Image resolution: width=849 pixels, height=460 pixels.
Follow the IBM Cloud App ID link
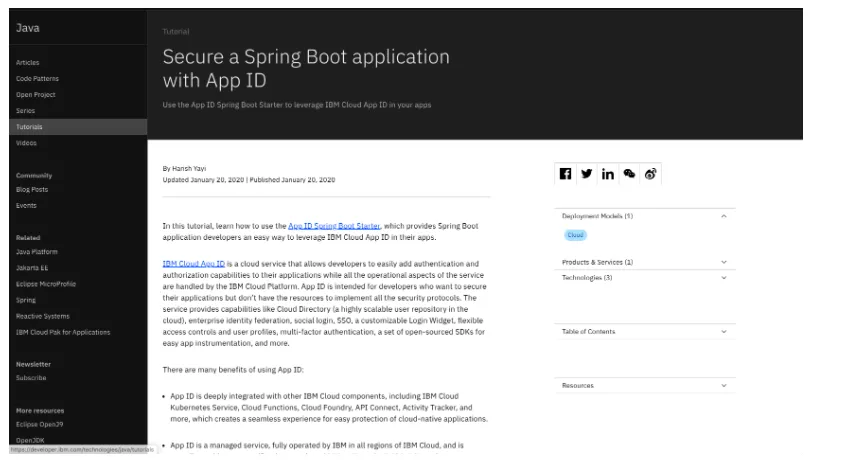pyautogui.click(x=194, y=263)
